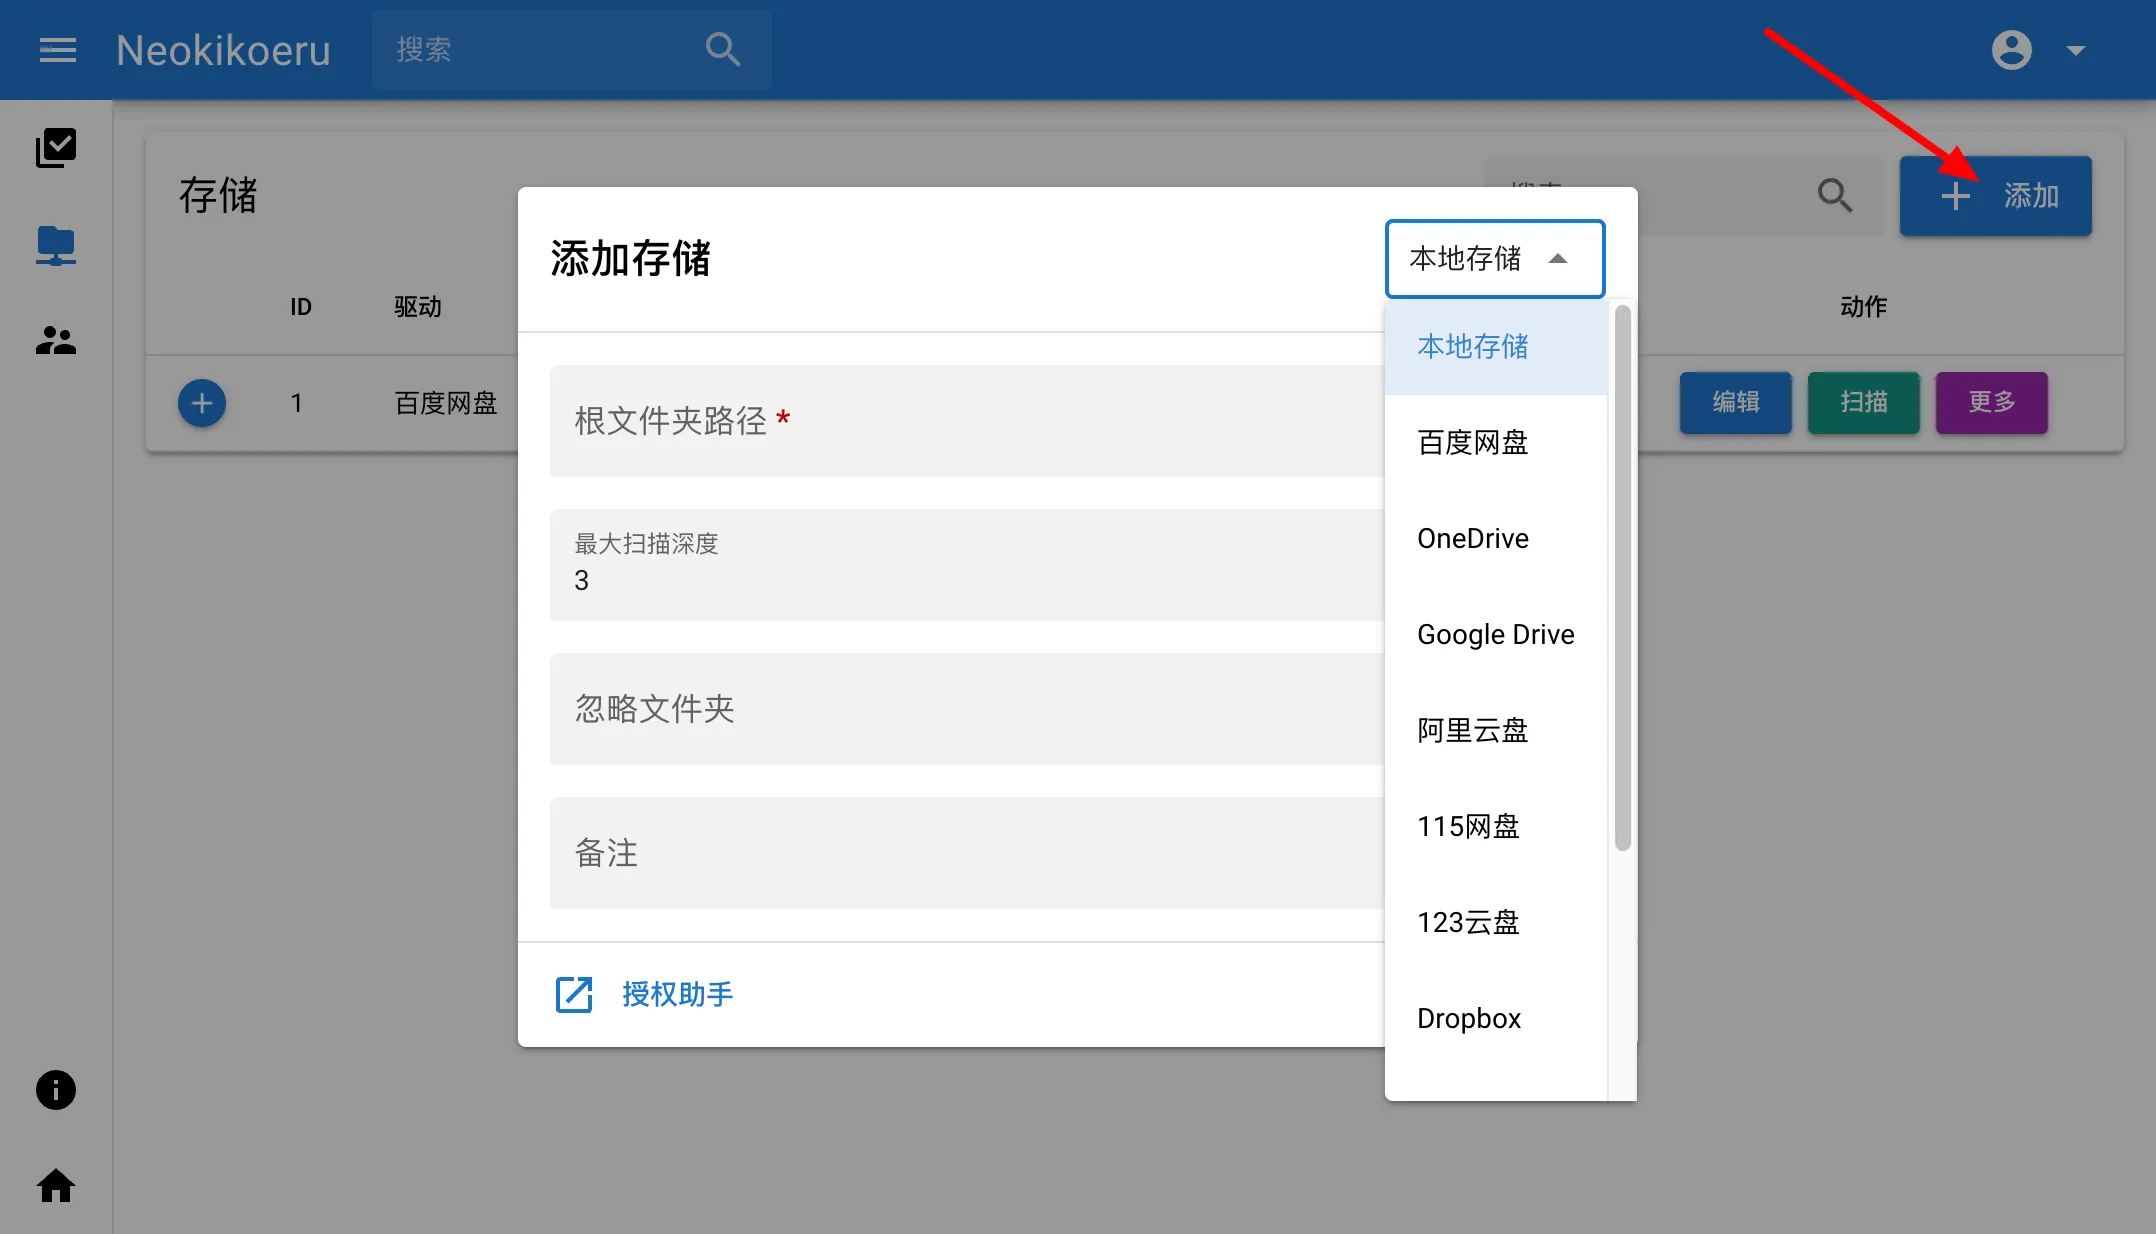Open the storage sidebar icon
2156x1234 pixels.
pyautogui.click(x=56, y=245)
